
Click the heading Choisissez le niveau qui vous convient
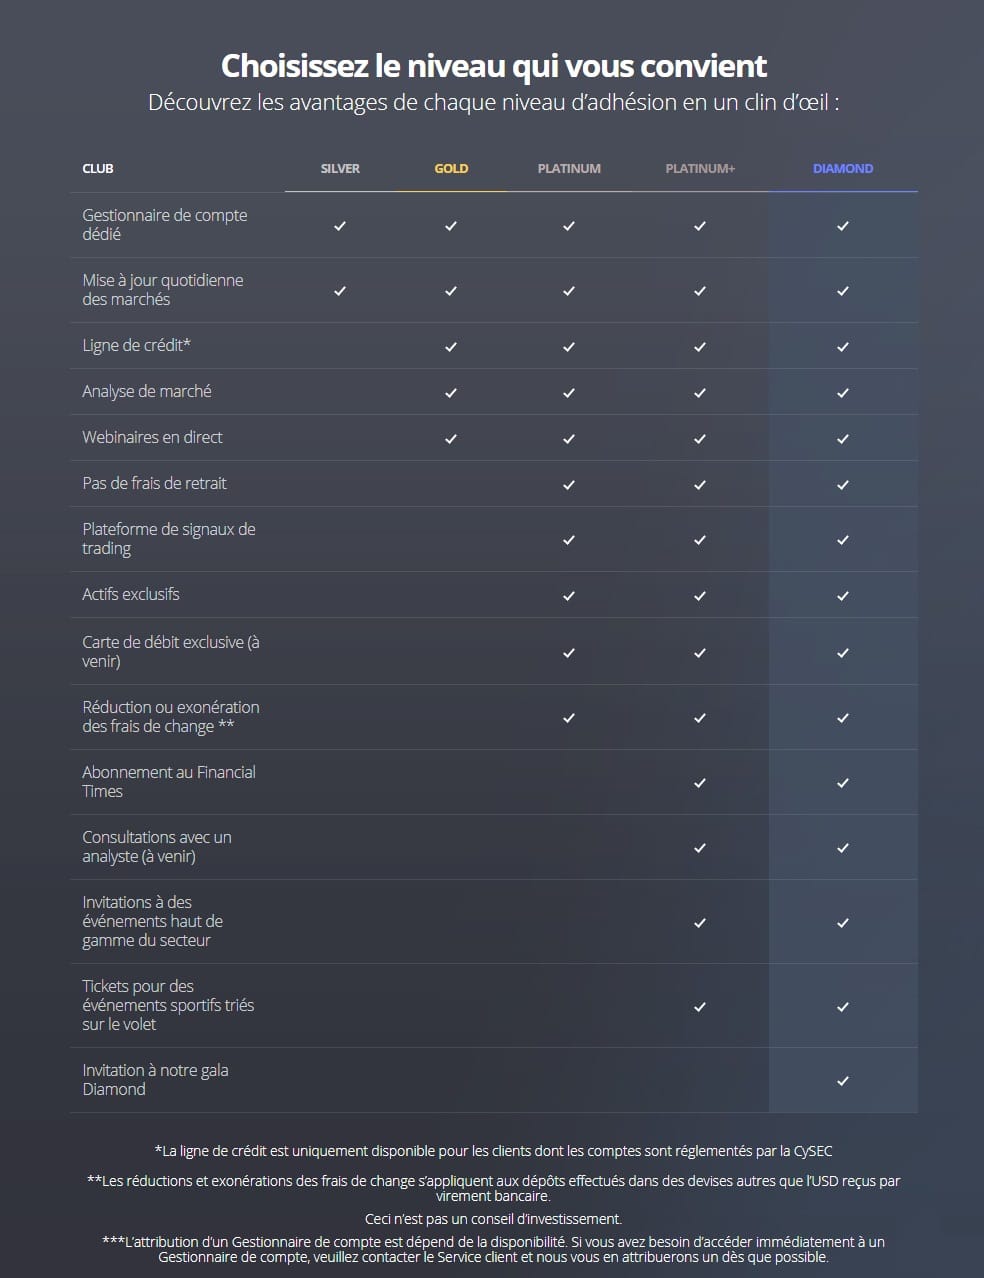(x=493, y=66)
